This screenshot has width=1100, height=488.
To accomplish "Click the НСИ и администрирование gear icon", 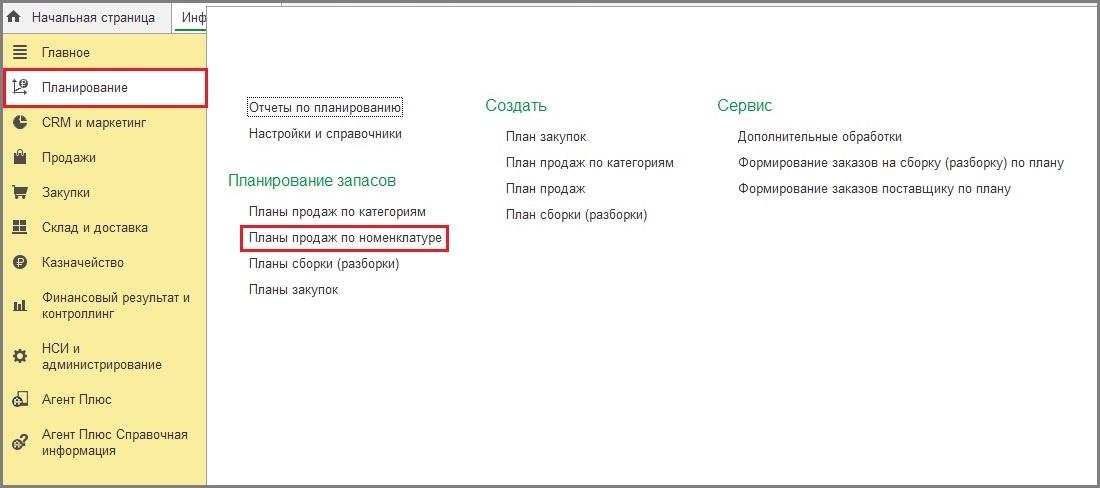I will [20, 356].
